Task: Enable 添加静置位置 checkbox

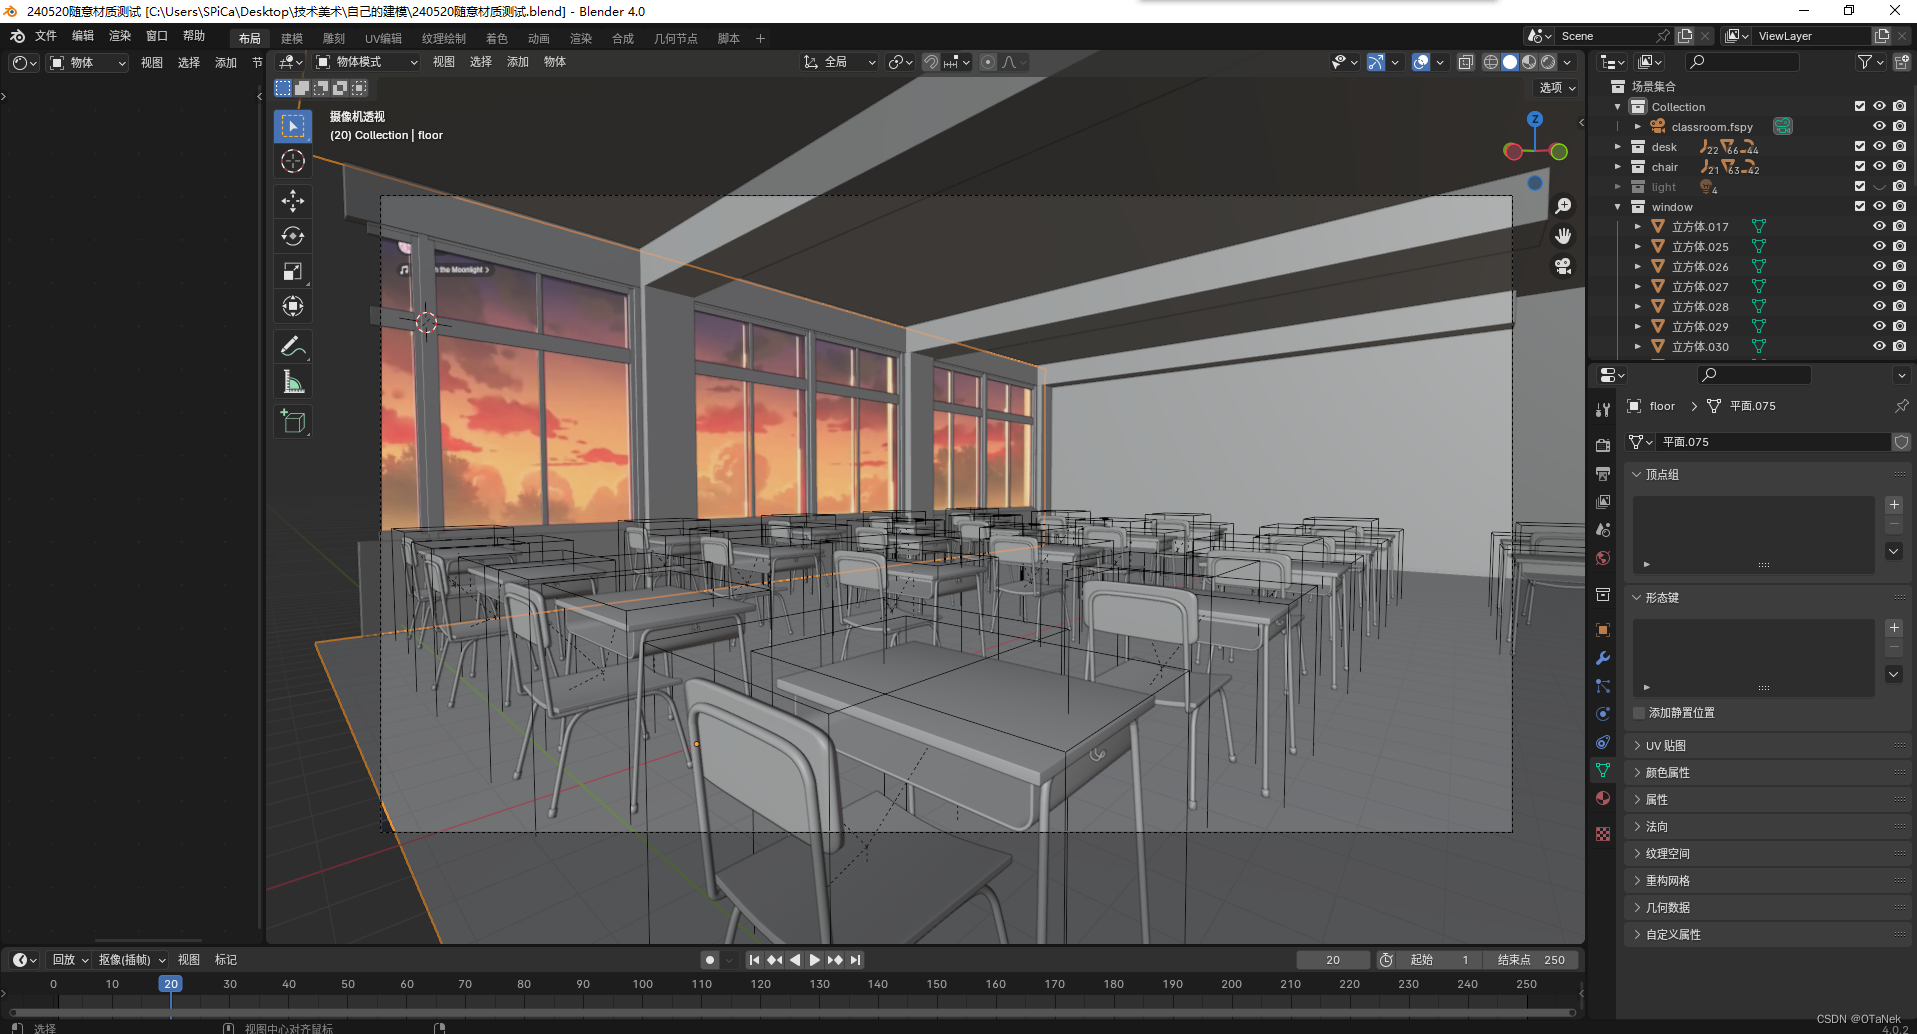Action: click(x=1639, y=713)
